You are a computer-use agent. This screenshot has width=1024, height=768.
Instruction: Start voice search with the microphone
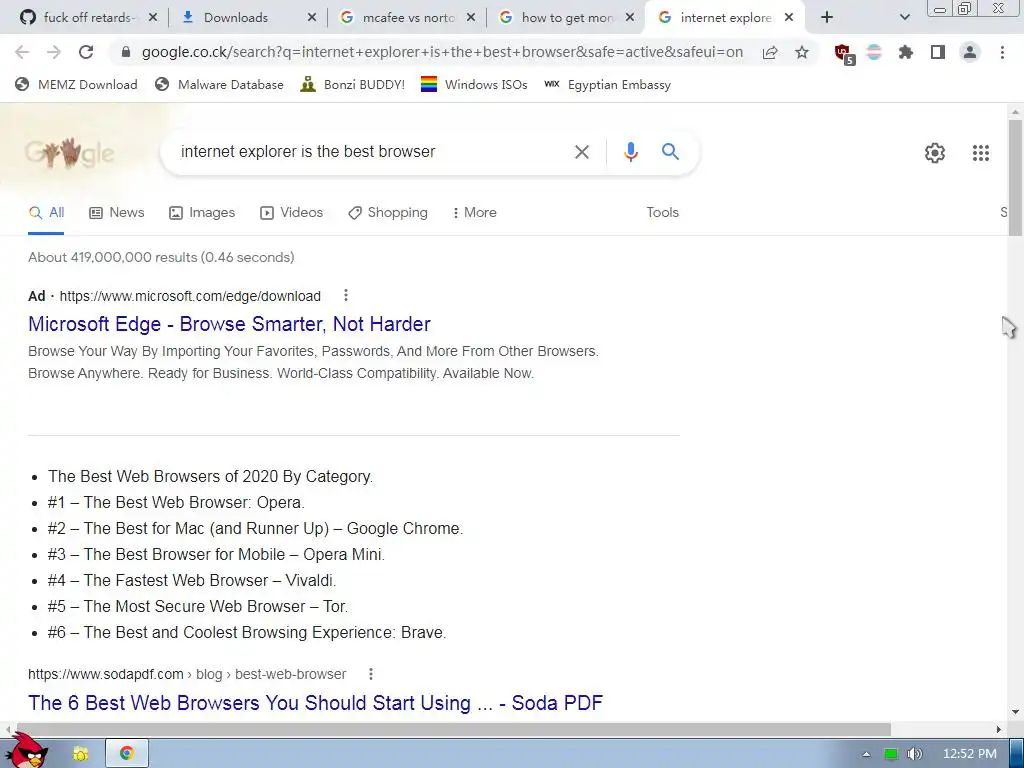631,152
